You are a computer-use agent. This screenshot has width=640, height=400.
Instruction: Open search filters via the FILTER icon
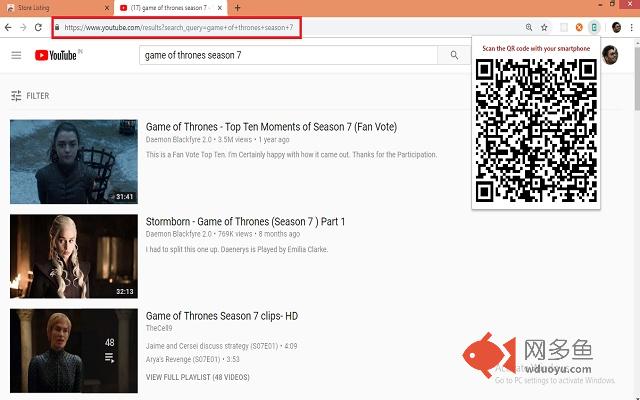[16, 96]
